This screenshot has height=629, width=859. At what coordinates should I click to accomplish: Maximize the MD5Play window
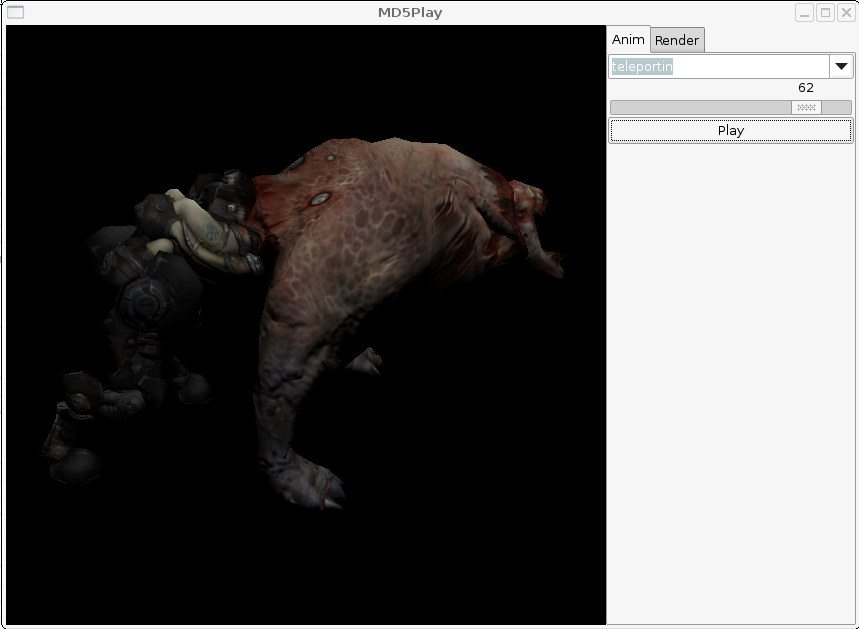point(826,13)
